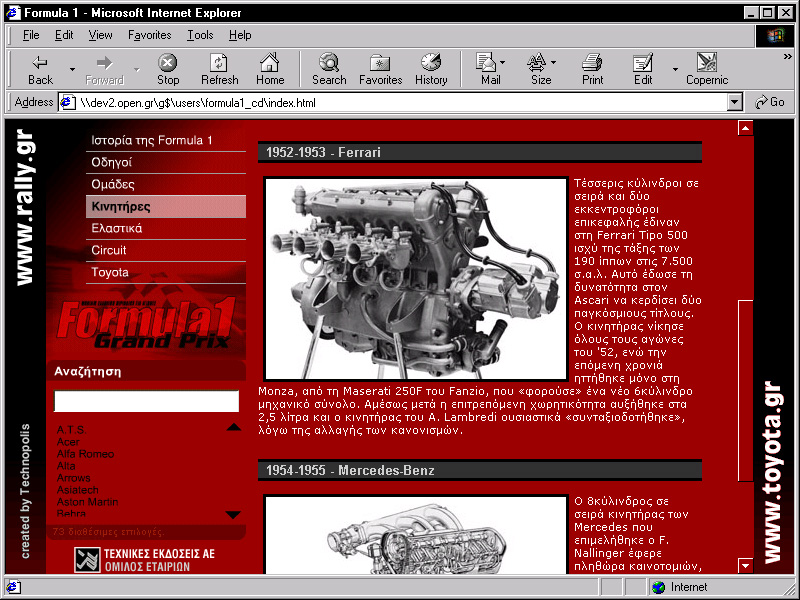Go back with the Back toolbar button
Screen dimensions: 800x600
(40, 70)
